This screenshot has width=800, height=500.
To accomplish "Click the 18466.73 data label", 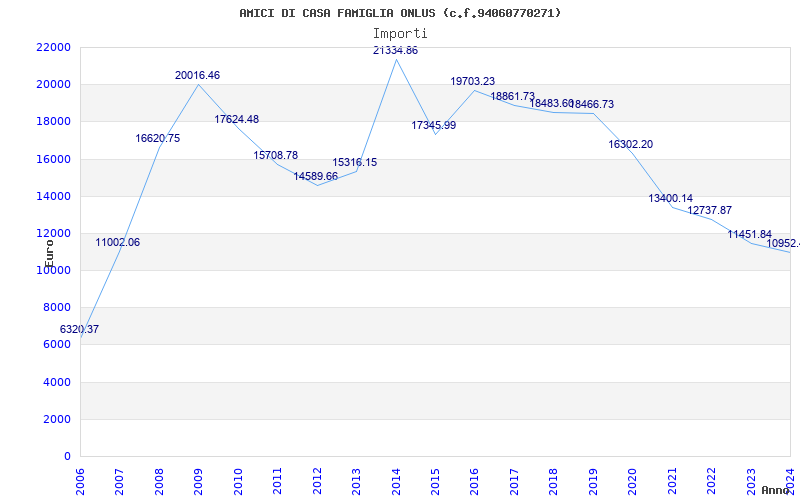I will click(x=594, y=105).
